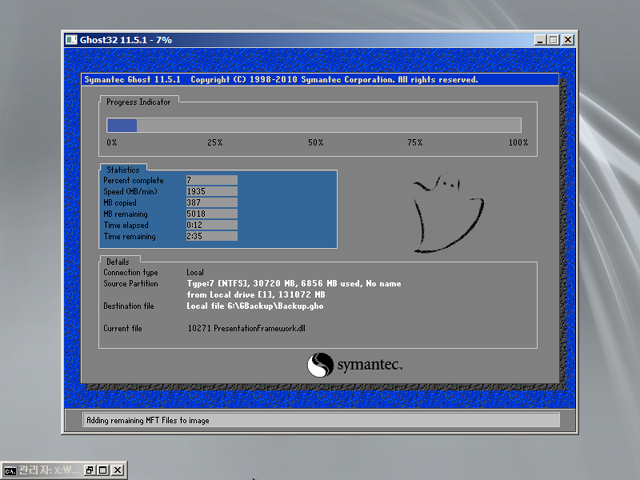The image size is (640, 480).
Task: Click the Connection type value Local
Action: point(195,272)
